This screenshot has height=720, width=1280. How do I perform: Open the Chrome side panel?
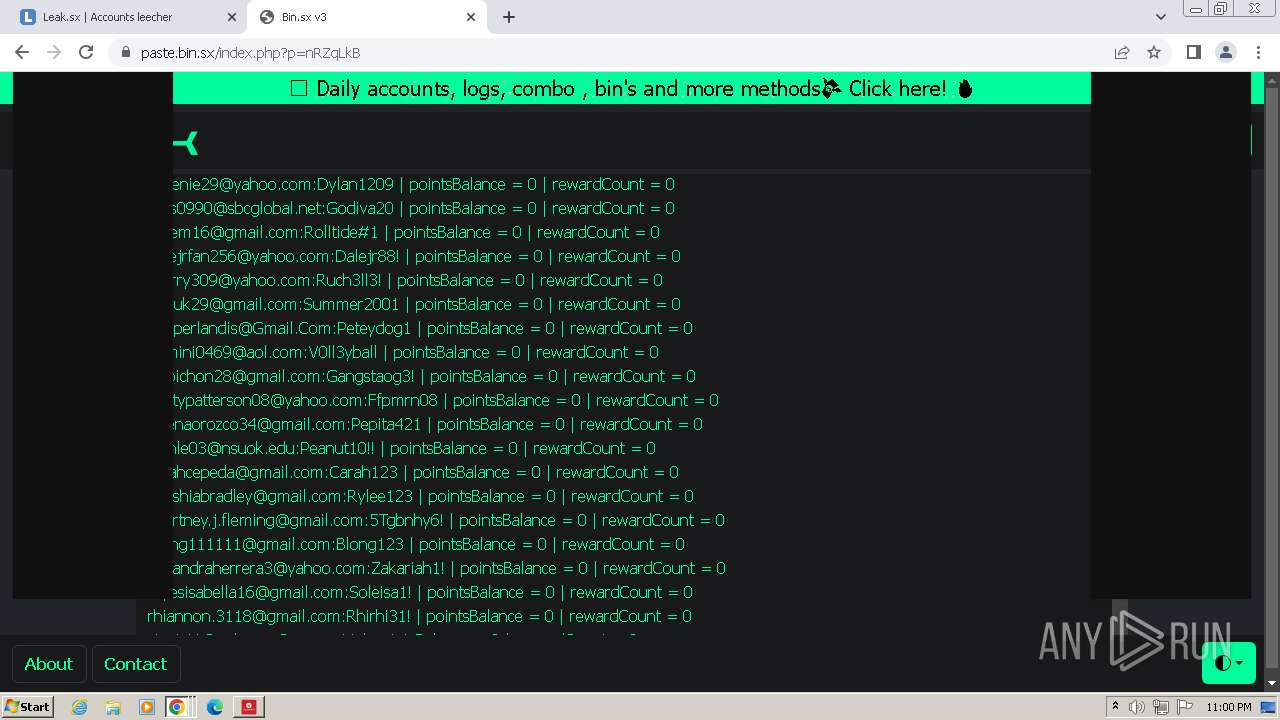pyautogui.click(x=1193, y=52)
